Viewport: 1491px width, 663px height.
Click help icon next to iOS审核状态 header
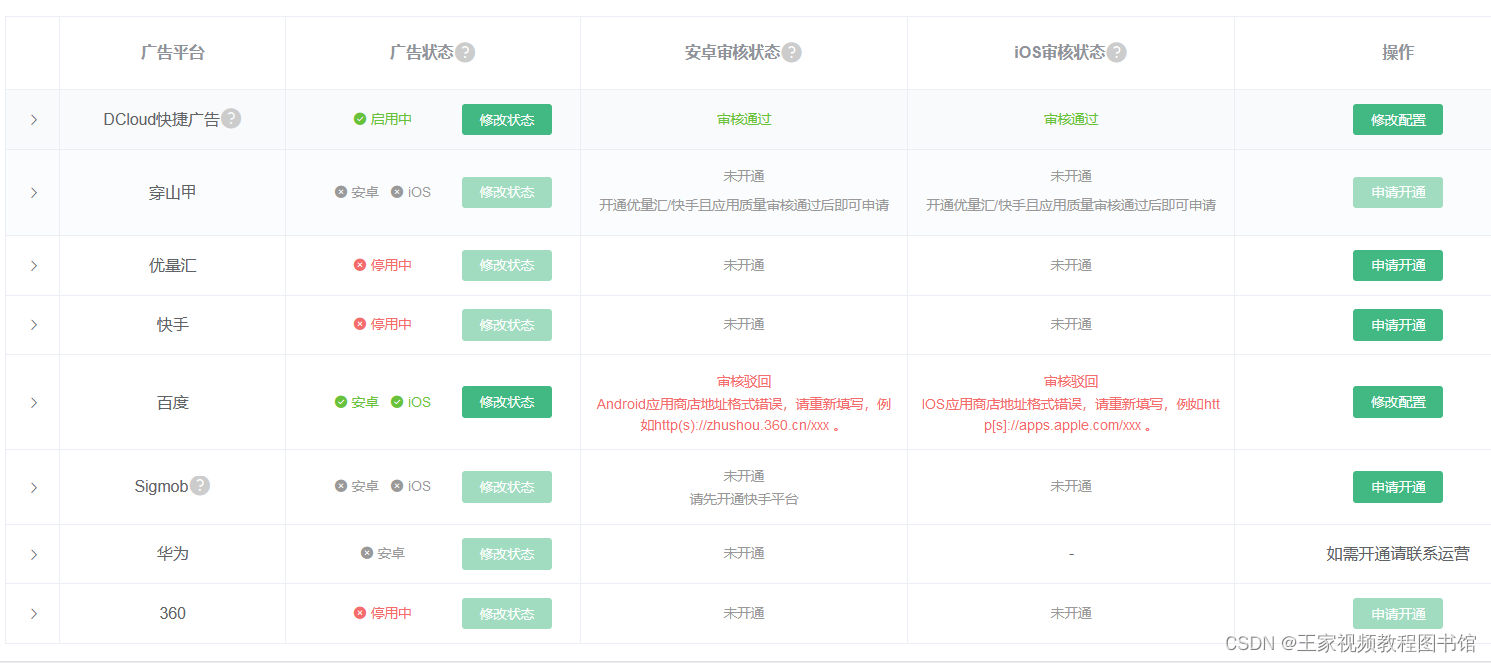[x=1117, y=53]
